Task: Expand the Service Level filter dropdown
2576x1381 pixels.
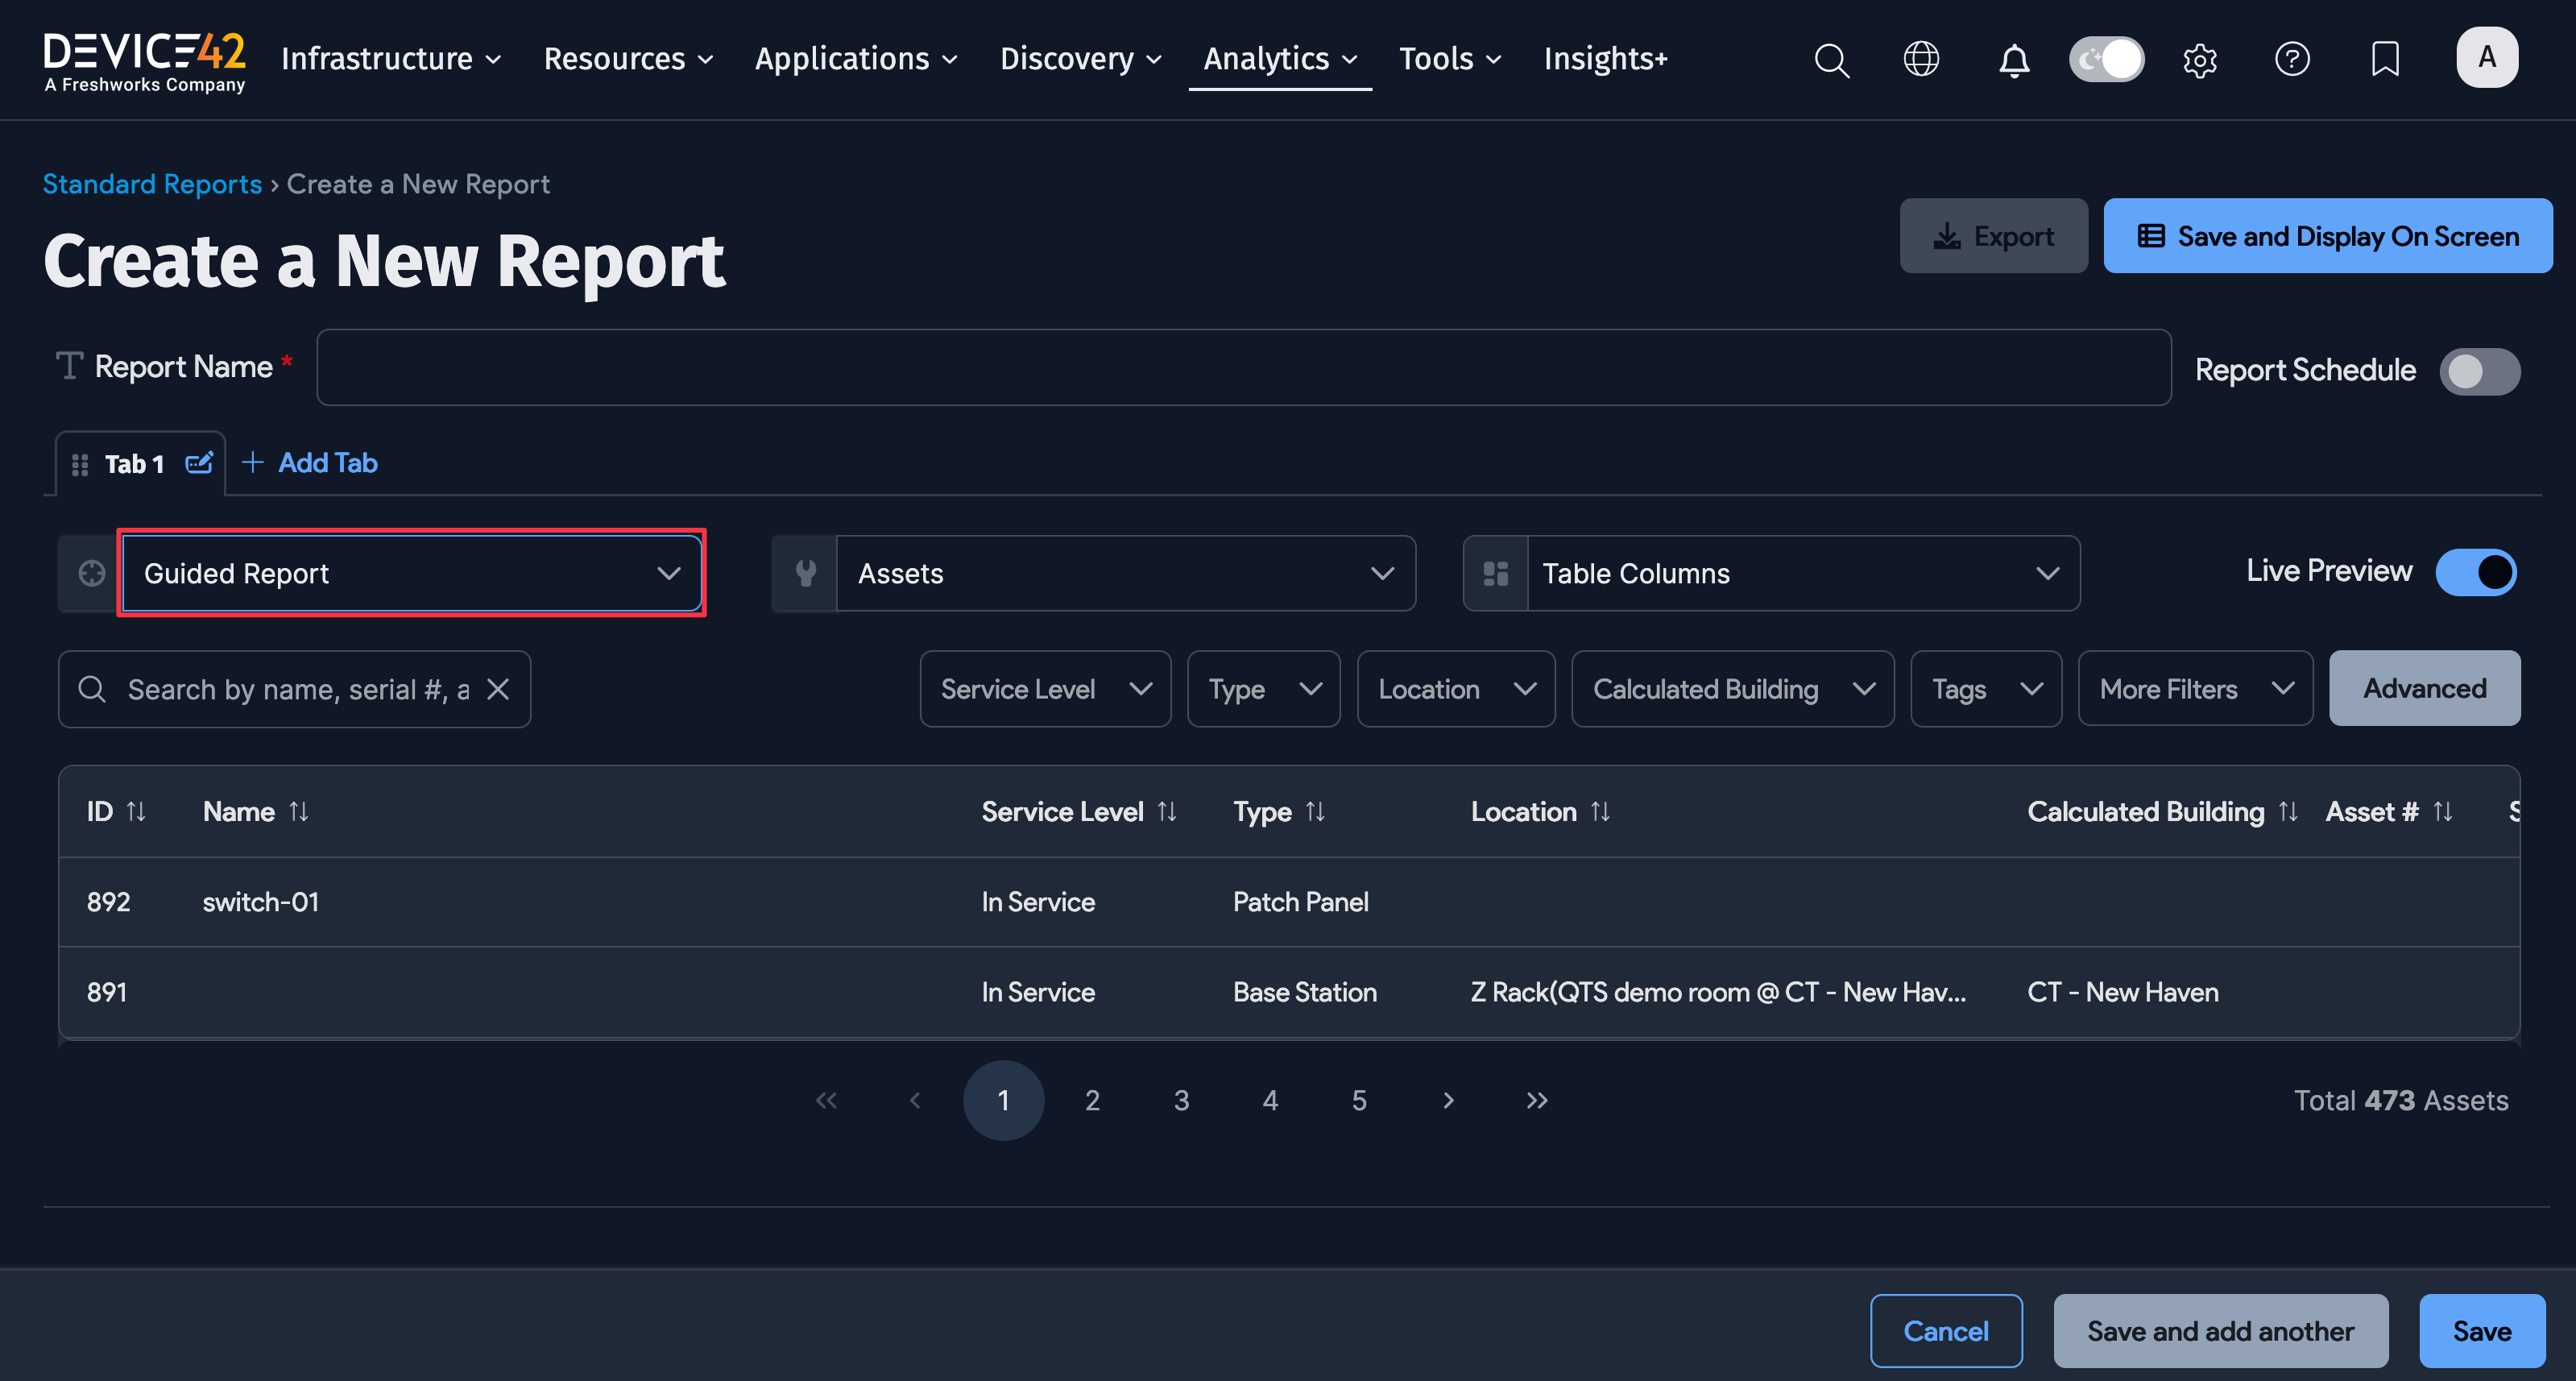Action: [1044, 689]
